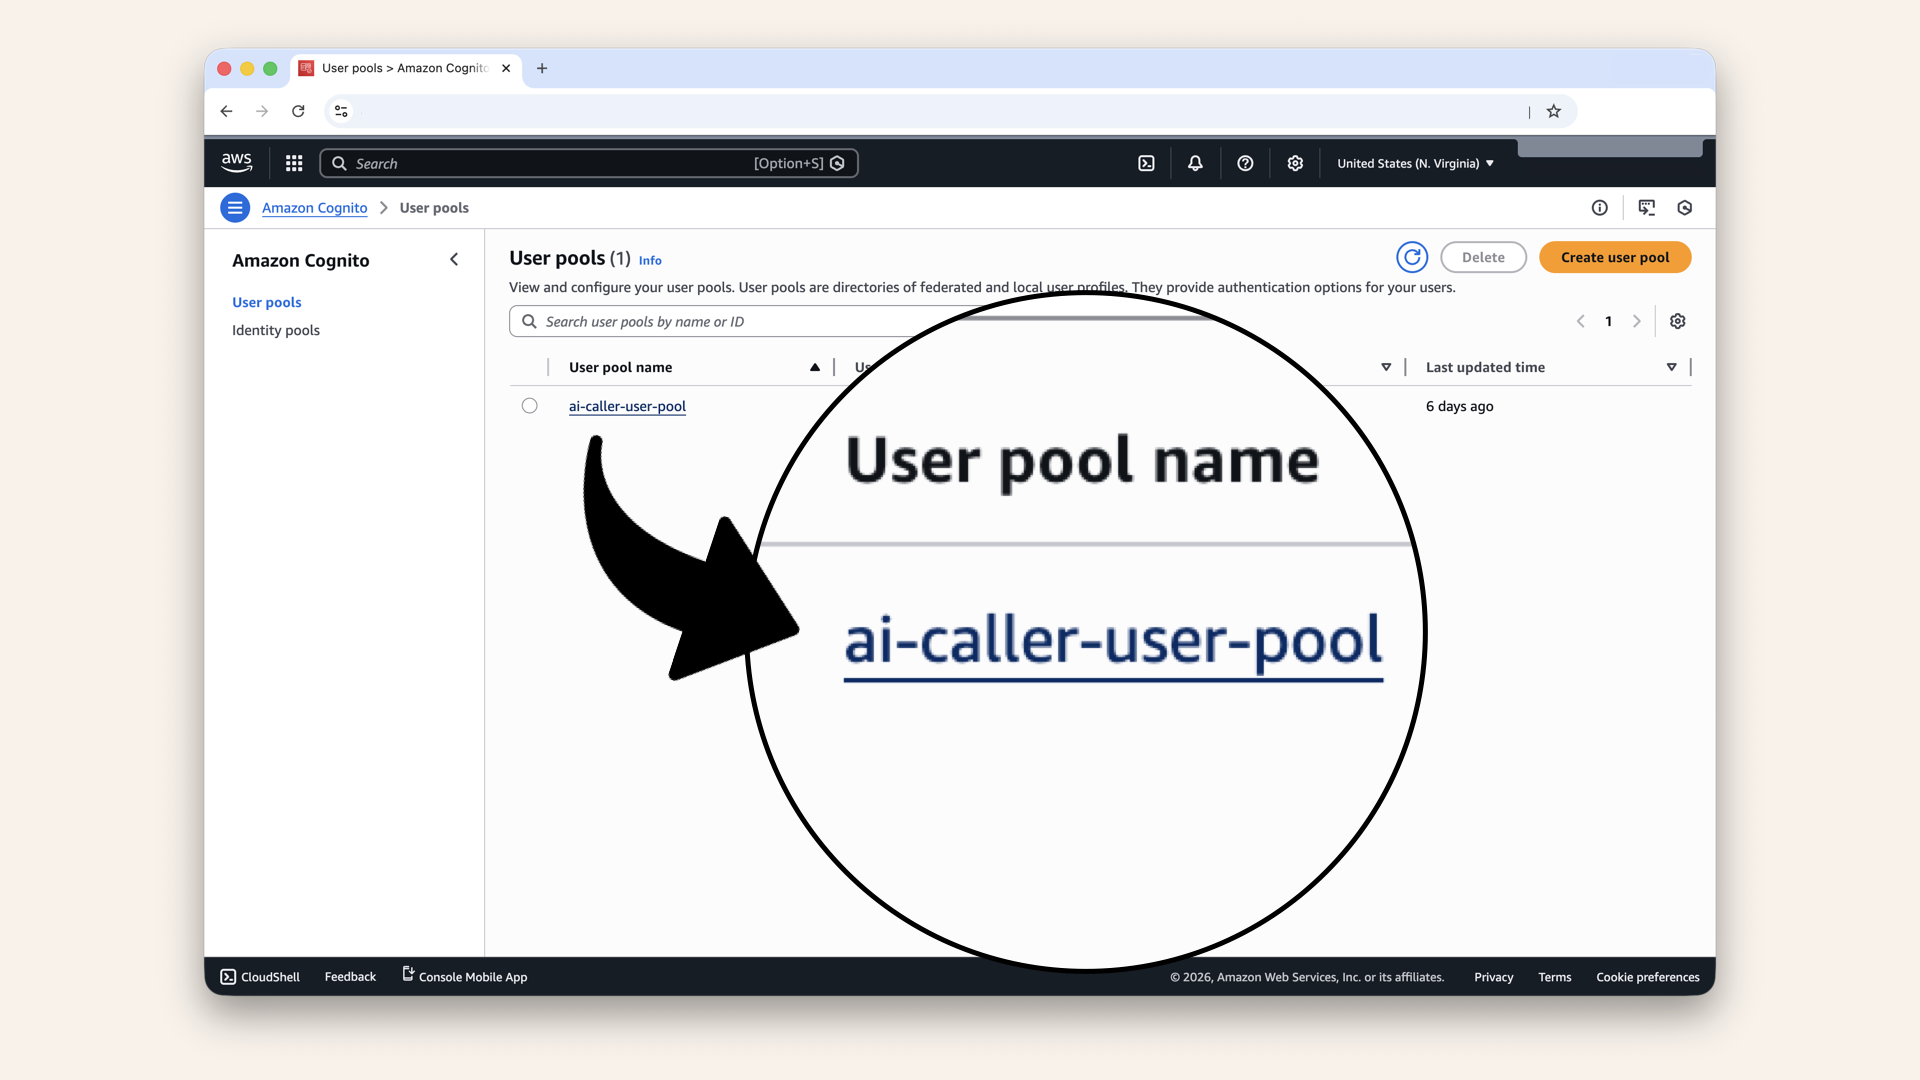Open the AWS help question mark icon
The height and width of the screenshot is (1080, 1920).
tap(1245, 162)
